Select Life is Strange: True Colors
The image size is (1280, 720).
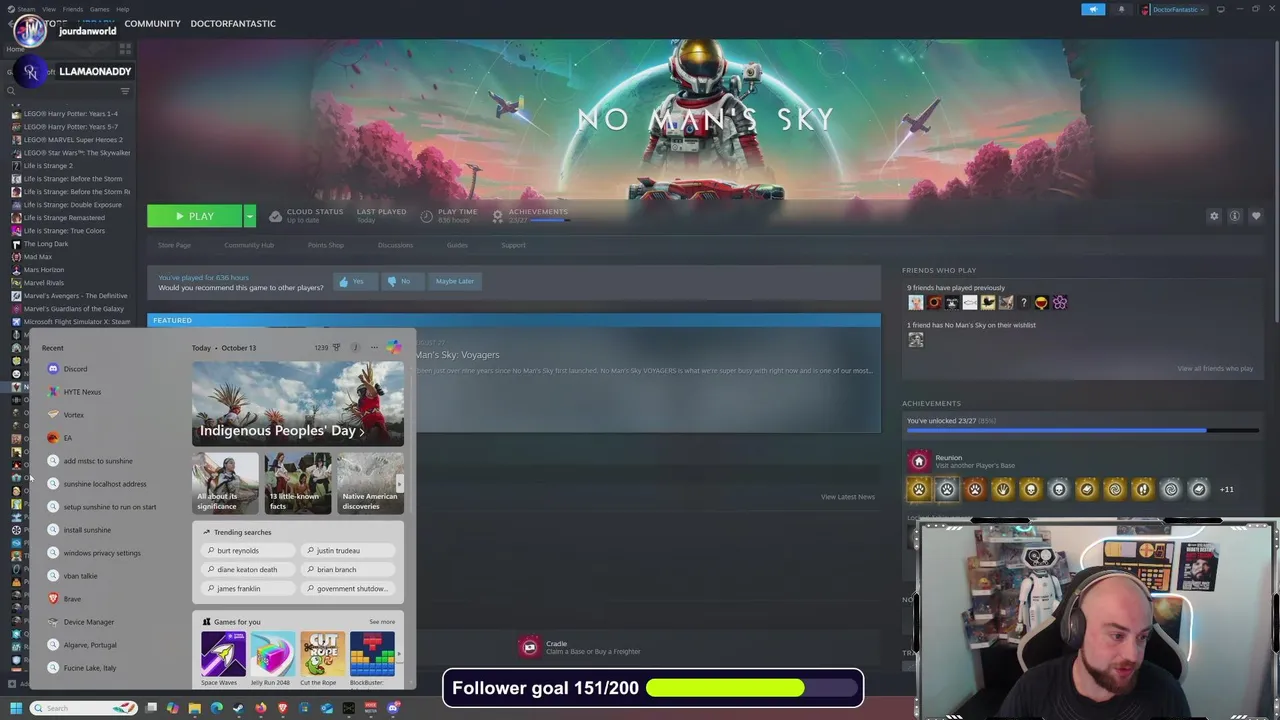coord(64,231)
